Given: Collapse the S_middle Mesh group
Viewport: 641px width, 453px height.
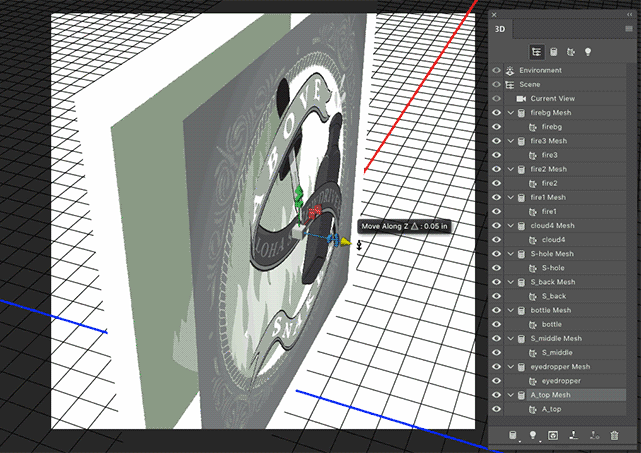Looking at the screenshot, I should coord(511,339).
